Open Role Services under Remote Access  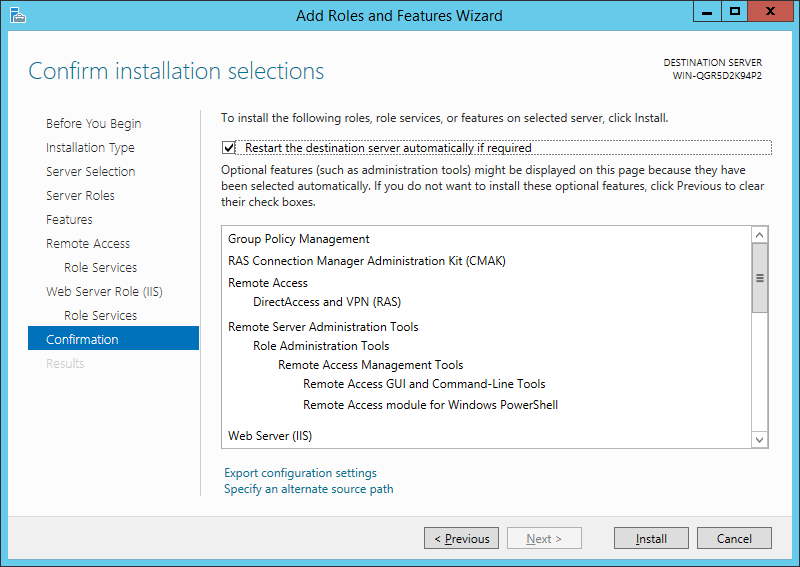[101, 267]
